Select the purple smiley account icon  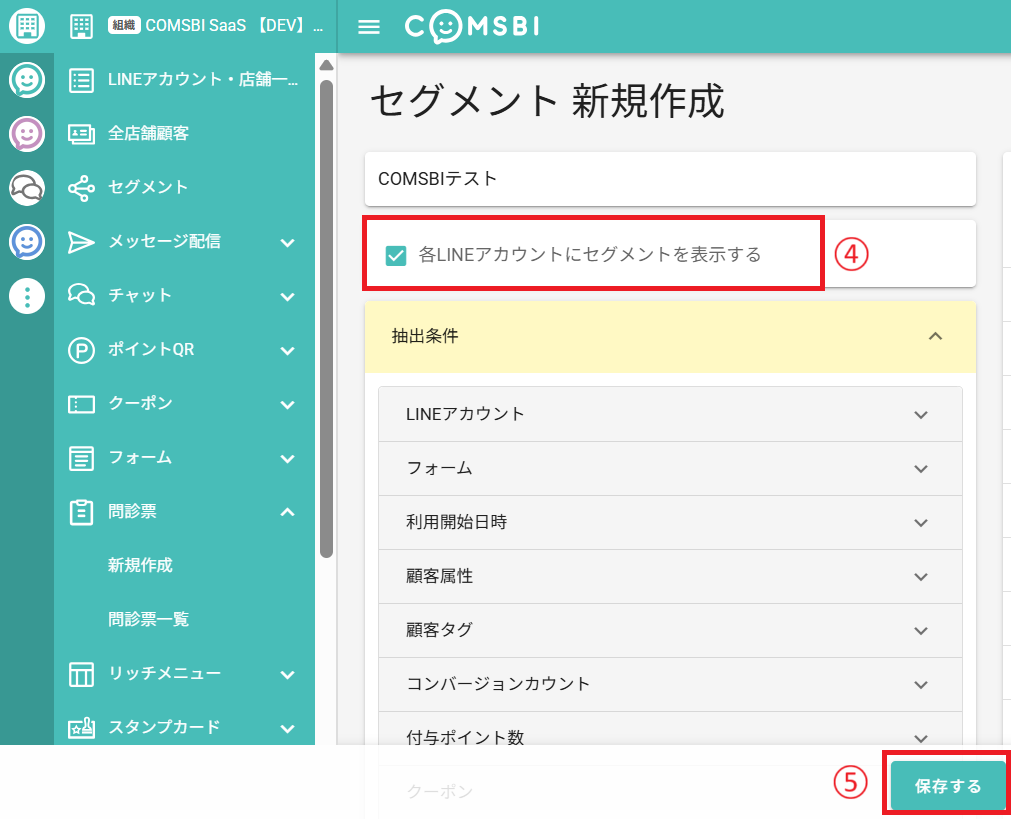point(27,134)
